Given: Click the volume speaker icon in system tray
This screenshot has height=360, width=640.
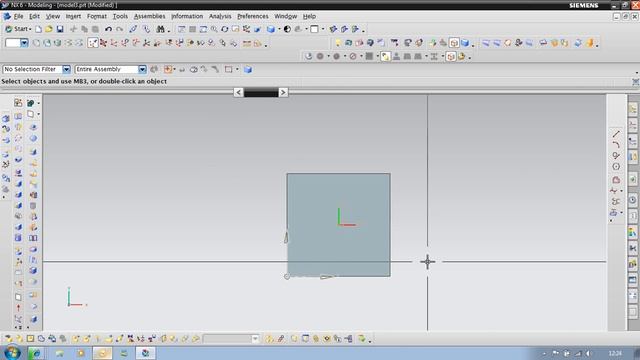Looking at the screenshot, I should (588, 353).
